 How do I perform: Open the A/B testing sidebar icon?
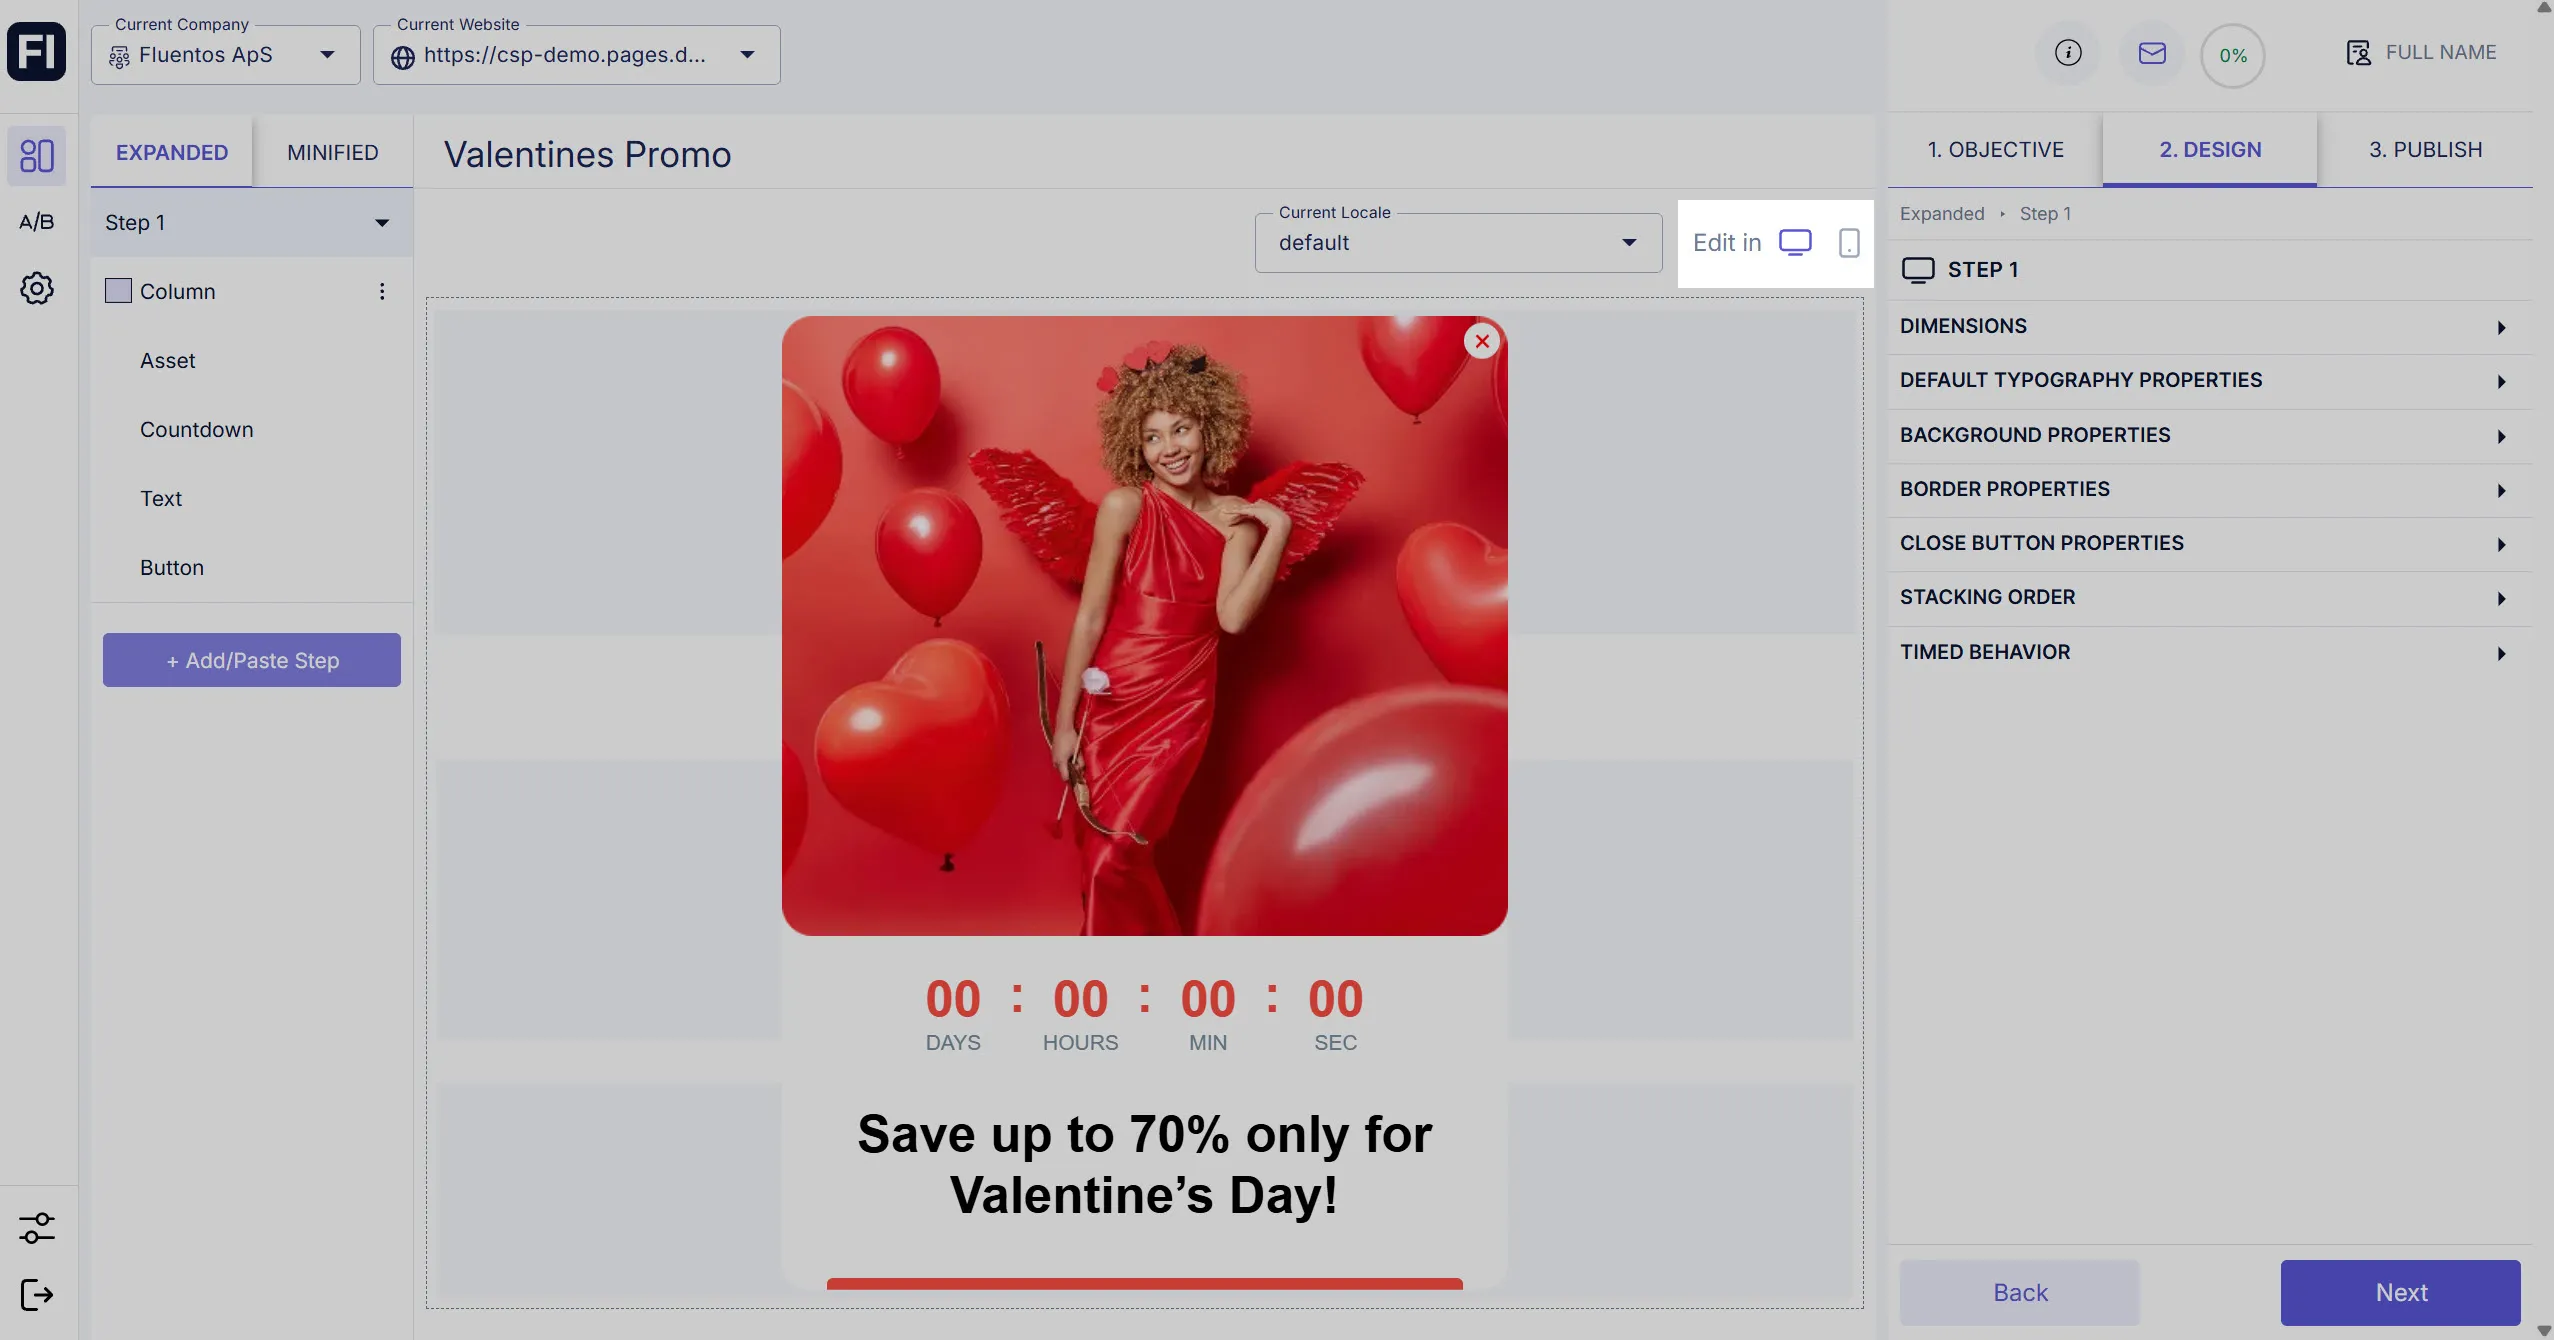tap(37, 222)
